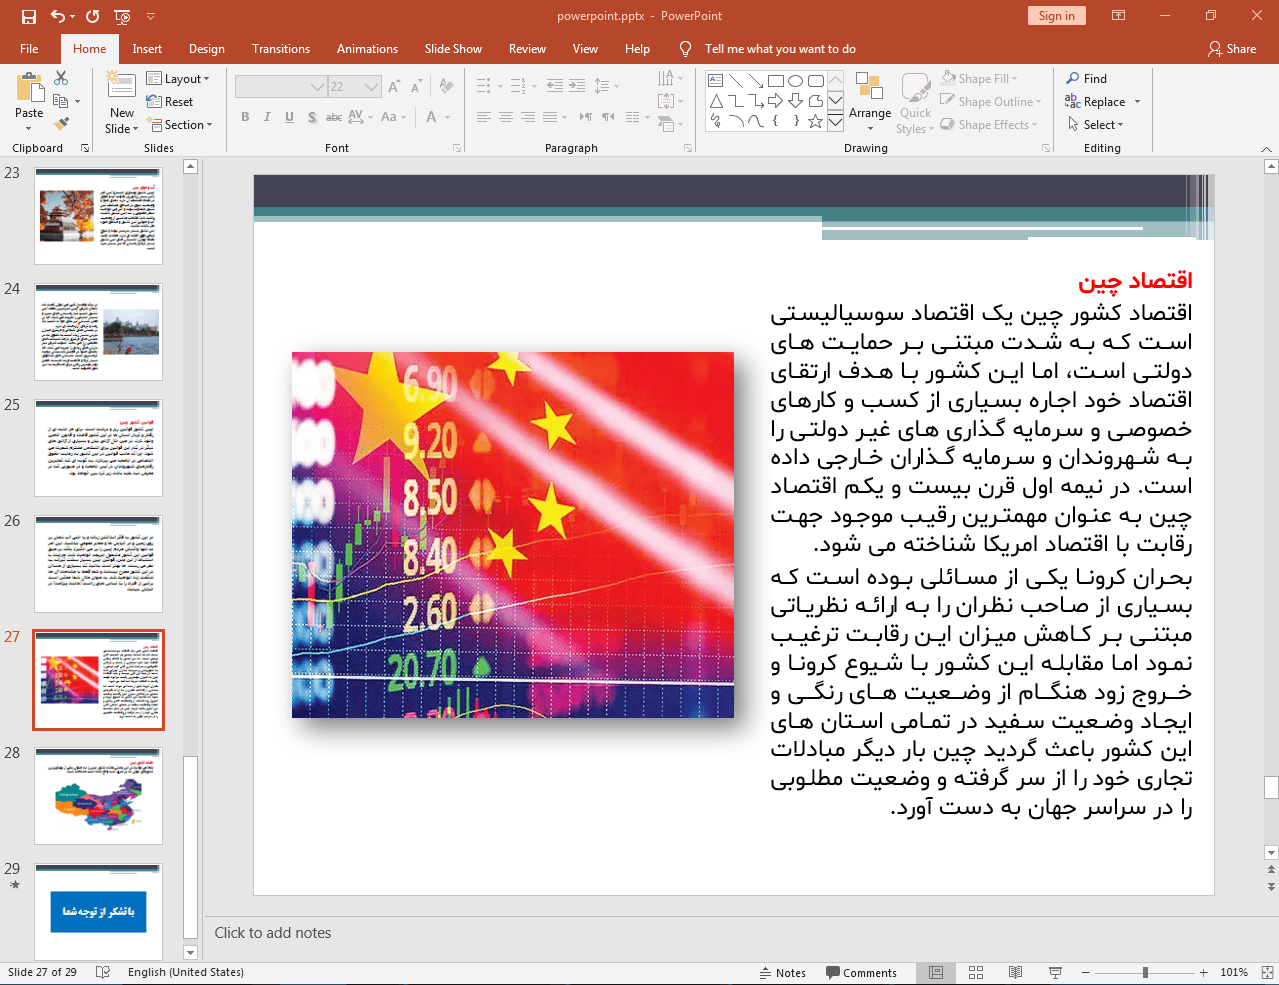Toggle Normal view button in status bar
The width and height of the screenshot is (1279, 985).
[936, 972]
